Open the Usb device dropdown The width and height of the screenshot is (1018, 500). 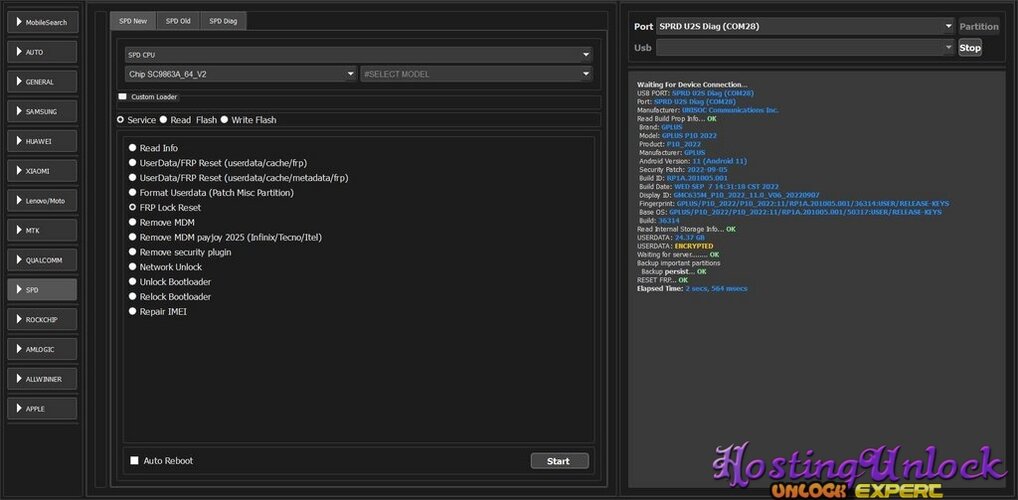805,47
